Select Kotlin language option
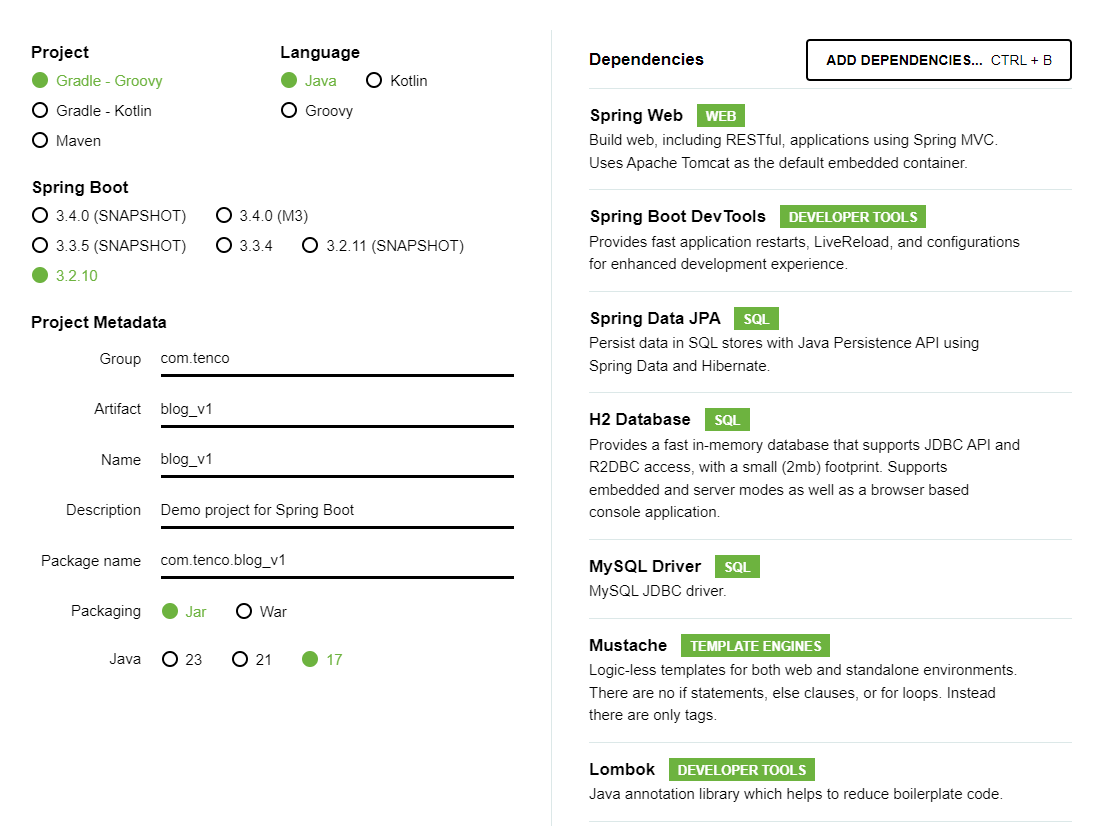 point(397,80)
